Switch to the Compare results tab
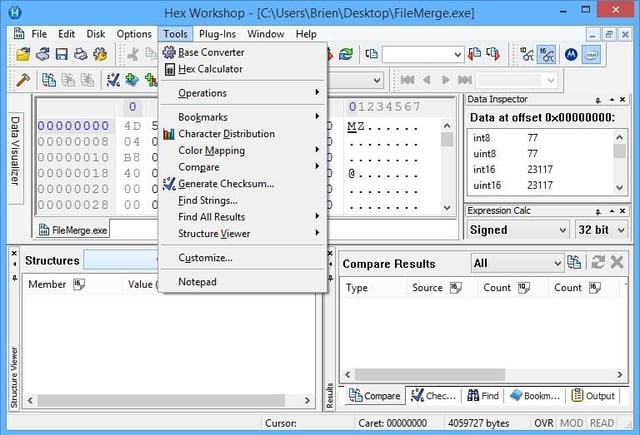Viewport: 640px width, 435px height. coord(375,396)
